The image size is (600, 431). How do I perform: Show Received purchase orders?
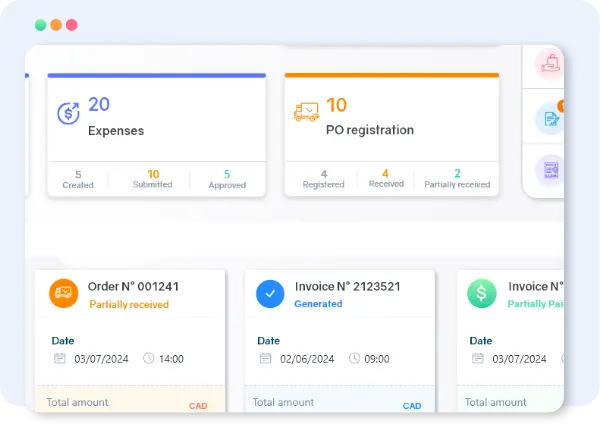386,178
